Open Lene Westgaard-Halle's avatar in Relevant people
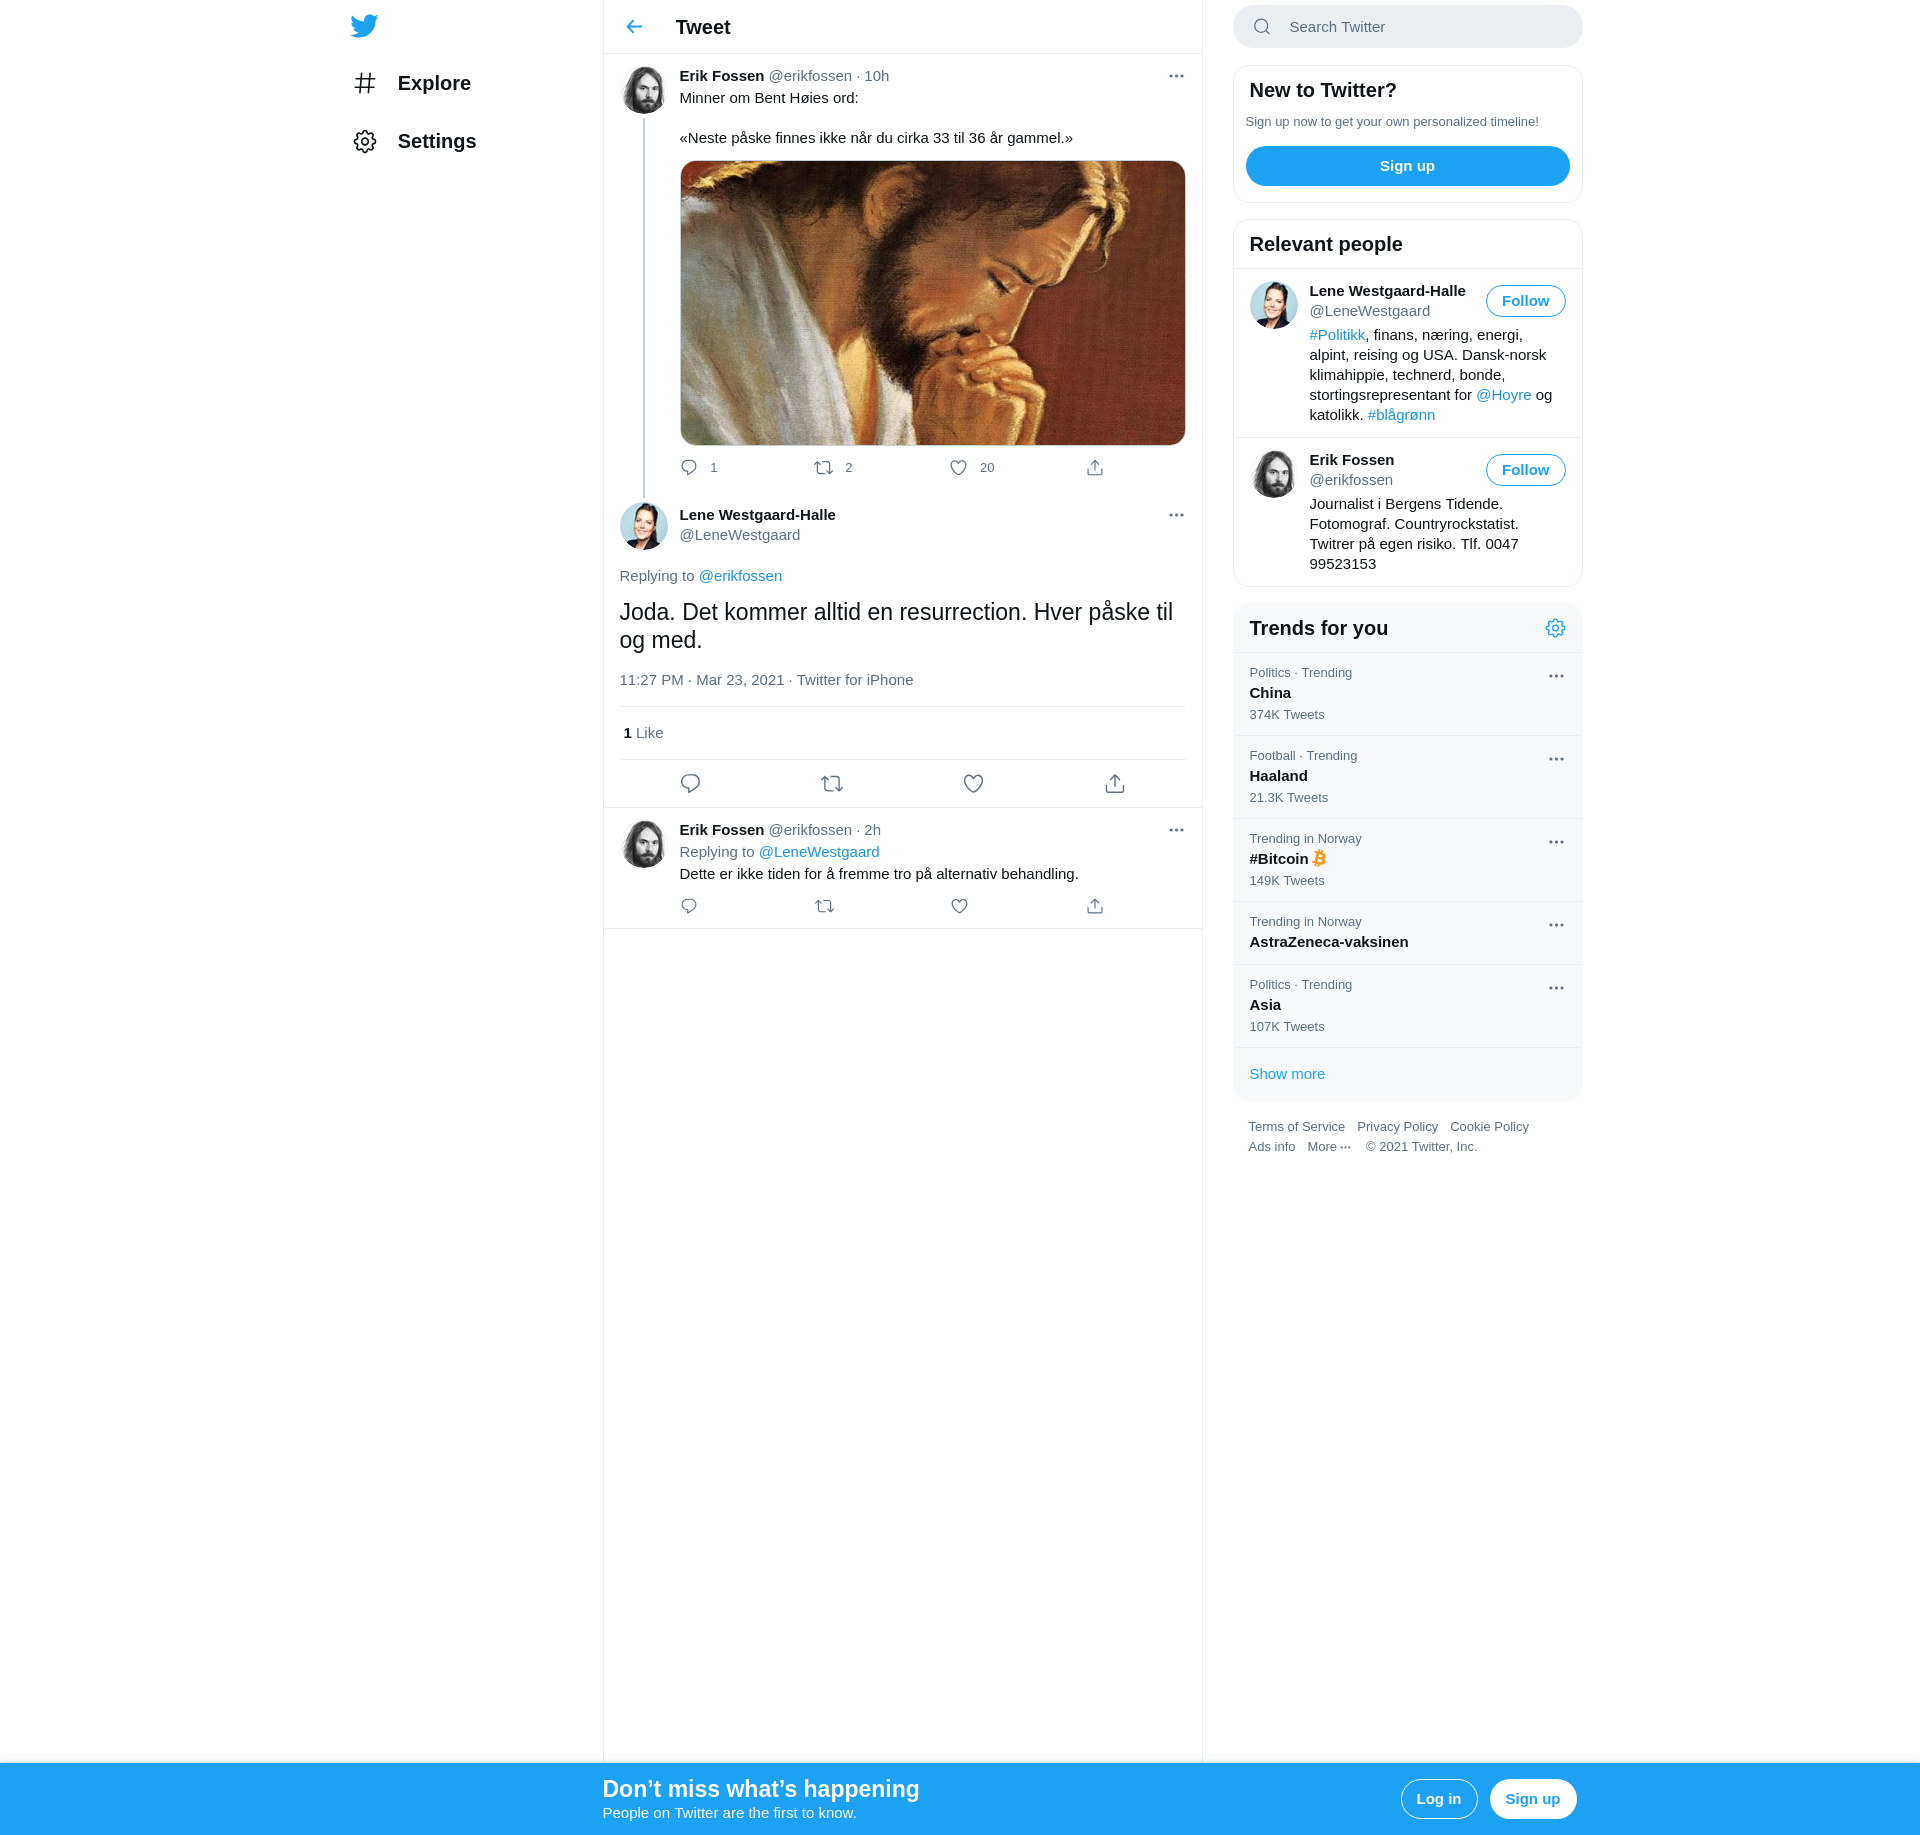 pos(1273,305)
